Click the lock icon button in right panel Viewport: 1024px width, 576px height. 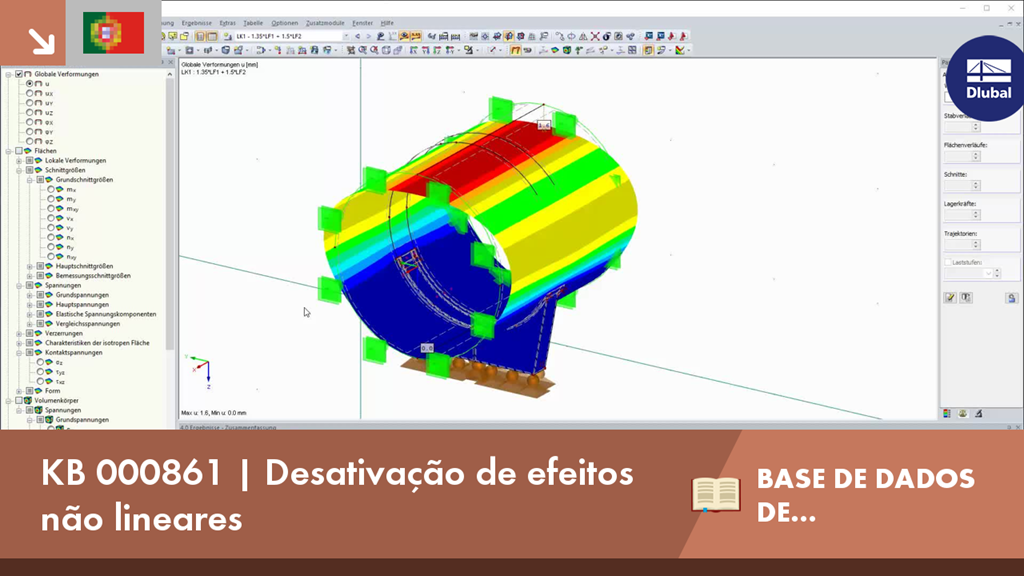click(x=1011, y=298)
